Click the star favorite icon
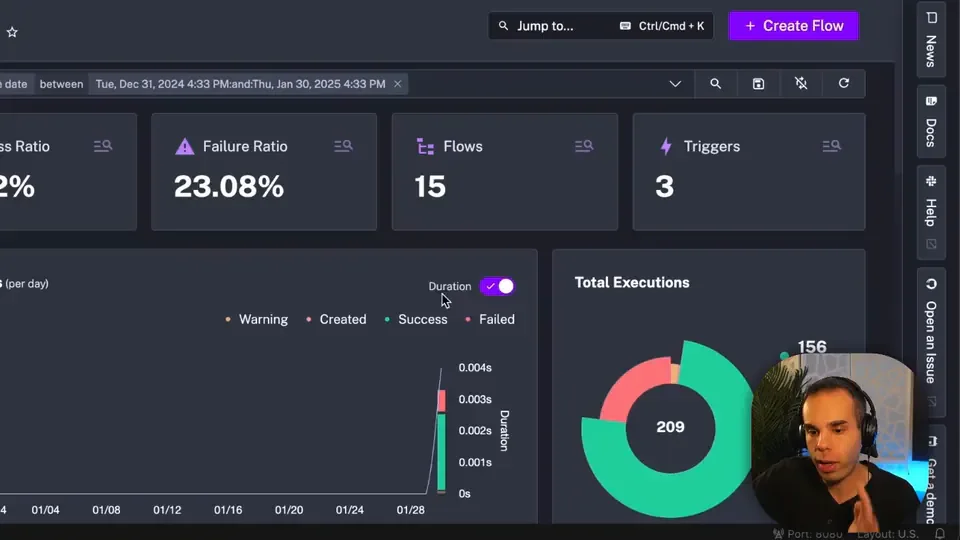 click(x=12, y=32)
